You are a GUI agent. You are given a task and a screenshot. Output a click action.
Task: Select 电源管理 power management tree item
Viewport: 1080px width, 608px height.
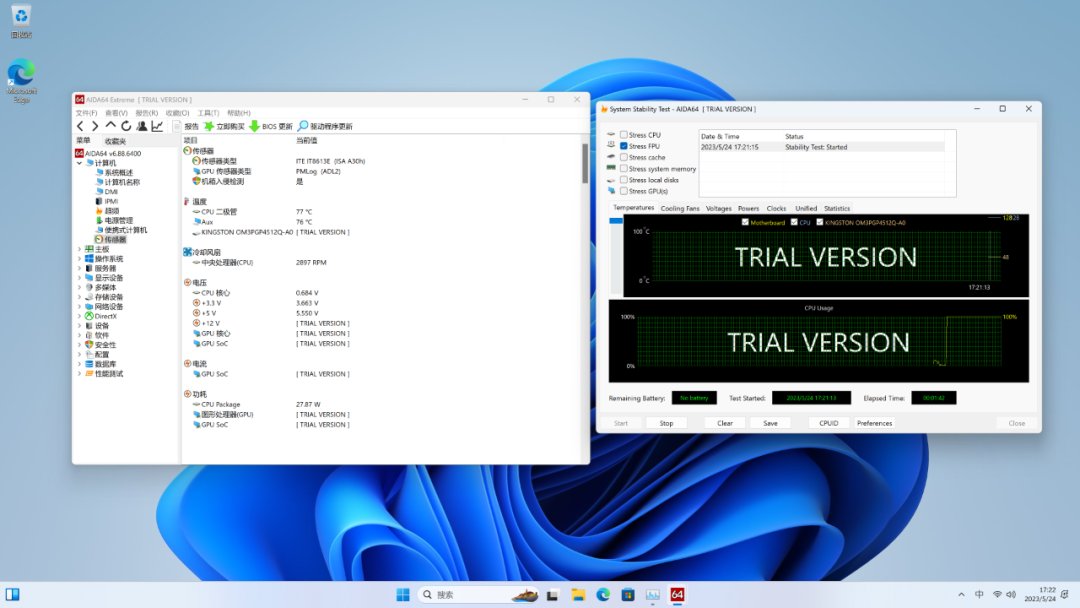click(118, 220)
